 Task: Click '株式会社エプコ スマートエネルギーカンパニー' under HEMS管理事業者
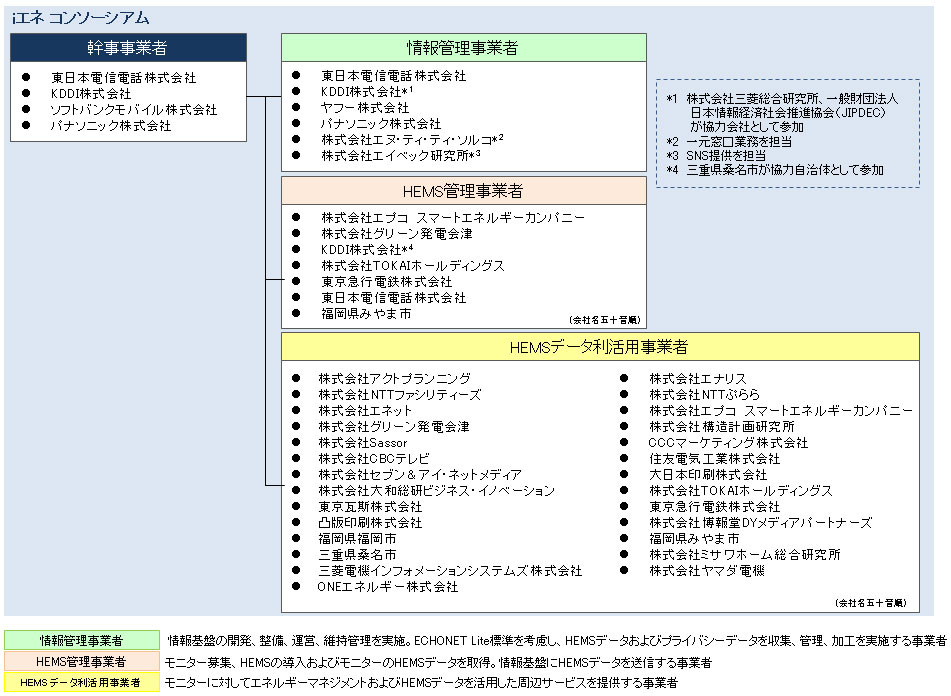[453, 218]
